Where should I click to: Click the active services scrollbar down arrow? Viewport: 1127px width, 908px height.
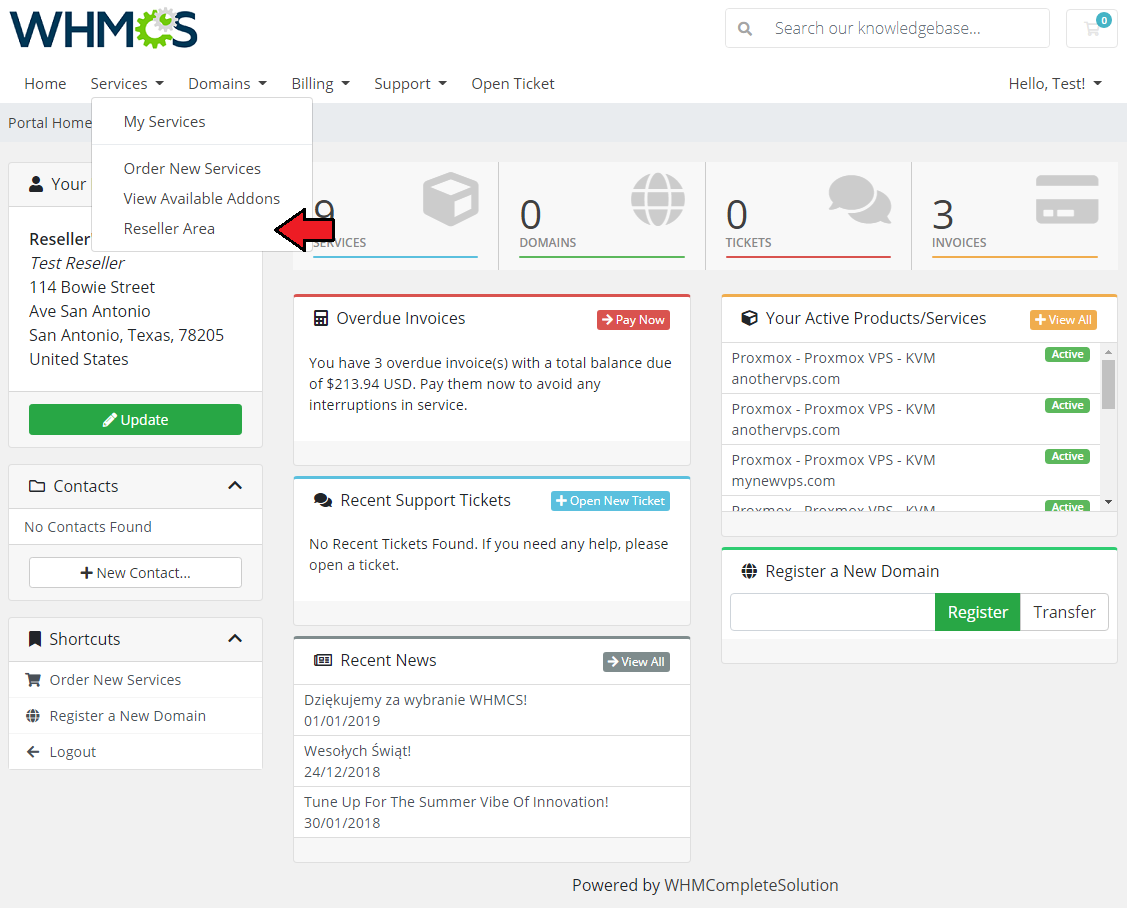coord(1108,502)
